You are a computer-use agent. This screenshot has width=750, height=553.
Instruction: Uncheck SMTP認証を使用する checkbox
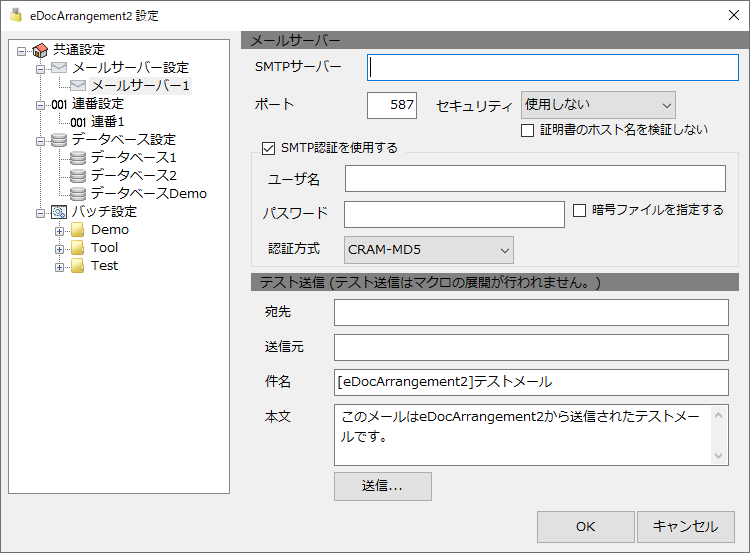(x=268, y=148)
